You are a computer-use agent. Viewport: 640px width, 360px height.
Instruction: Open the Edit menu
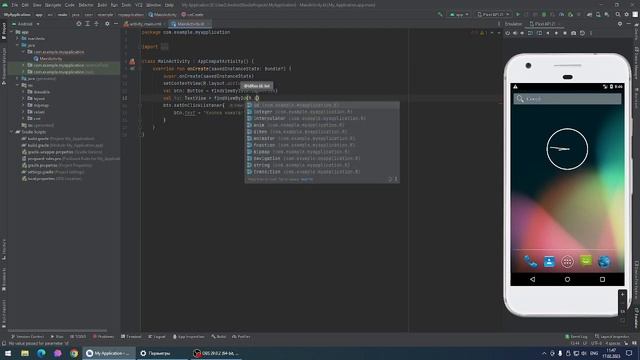[25, 5]
